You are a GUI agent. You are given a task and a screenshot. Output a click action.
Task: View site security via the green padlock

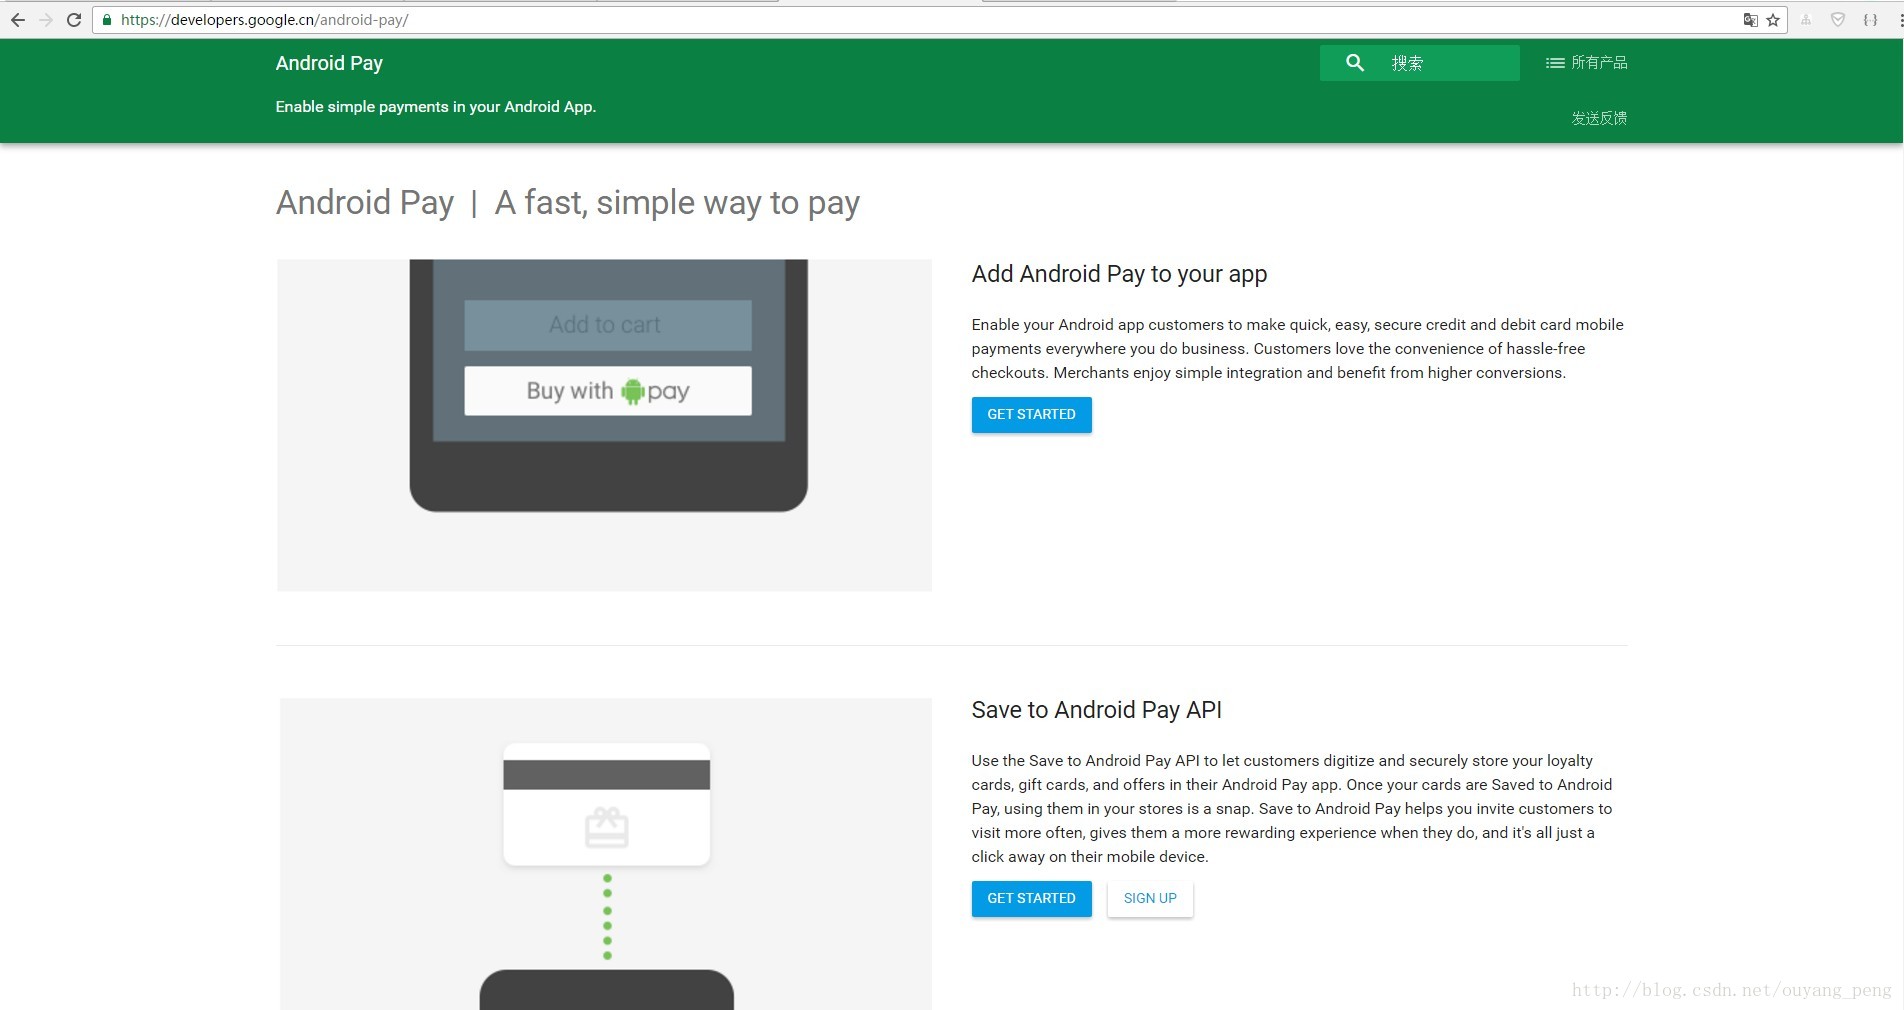pyautogui.click(x=107, y=20)
